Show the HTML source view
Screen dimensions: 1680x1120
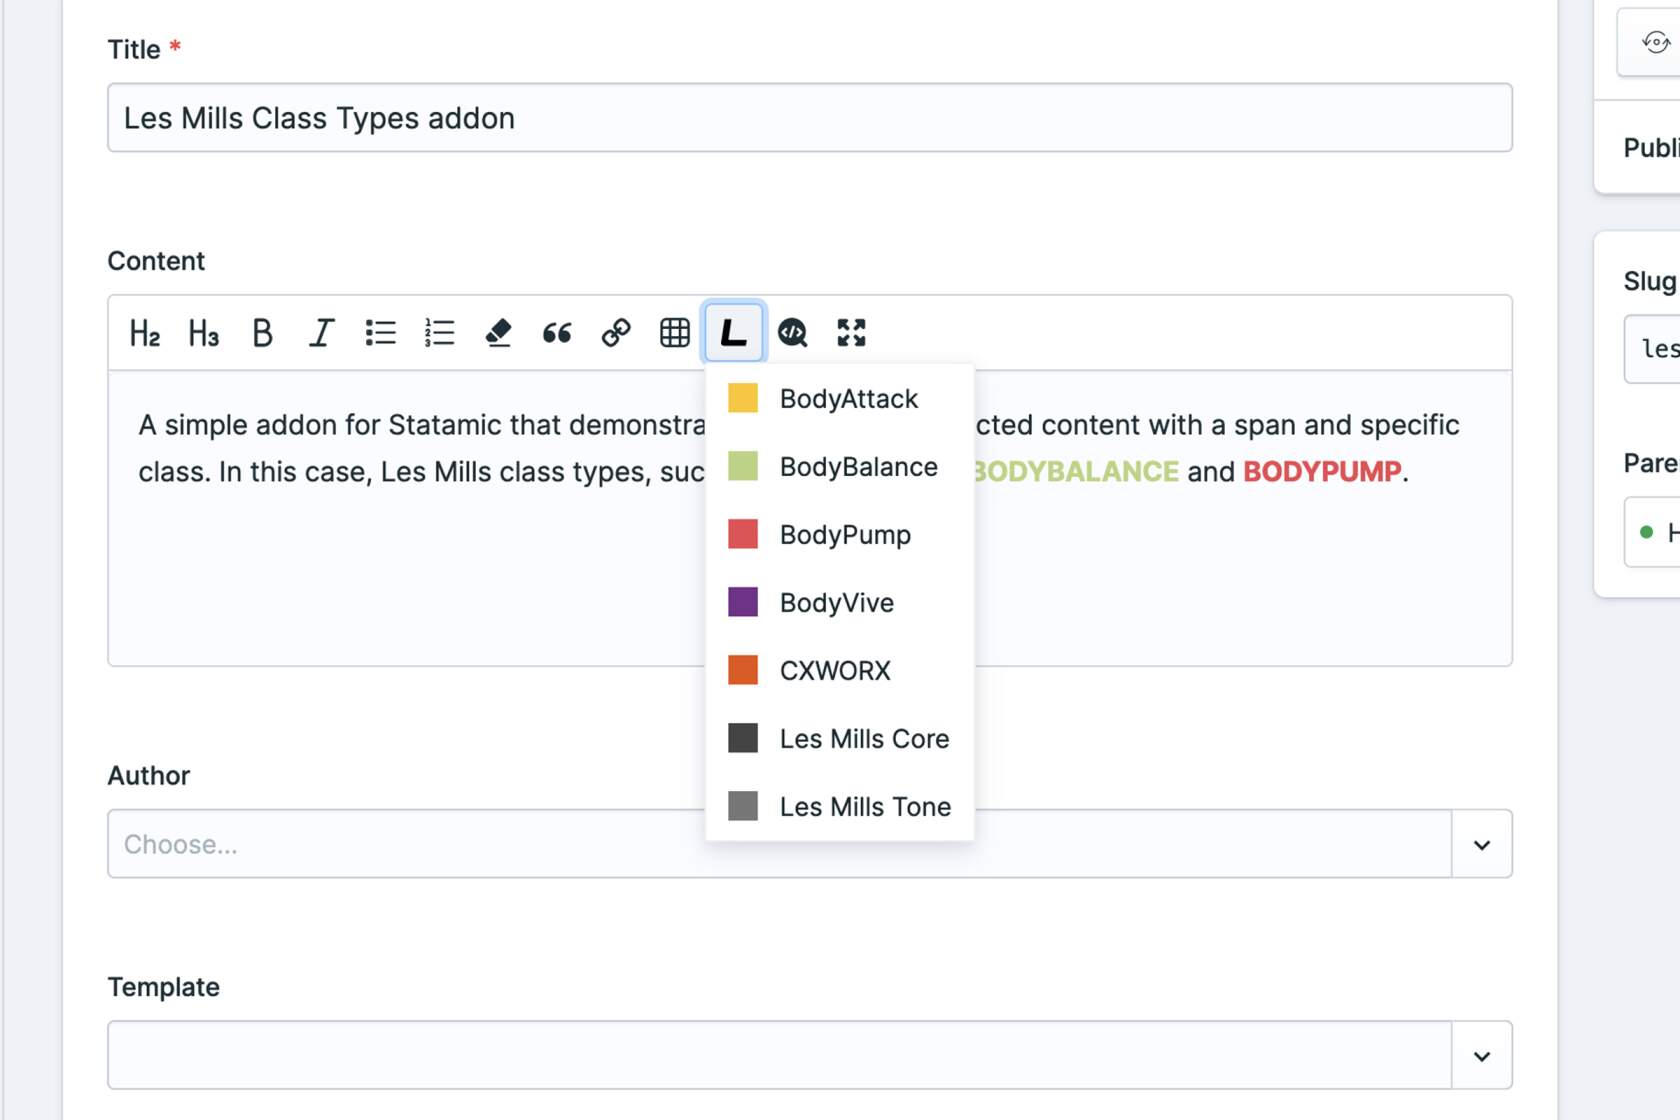click(x=793, y=333)
